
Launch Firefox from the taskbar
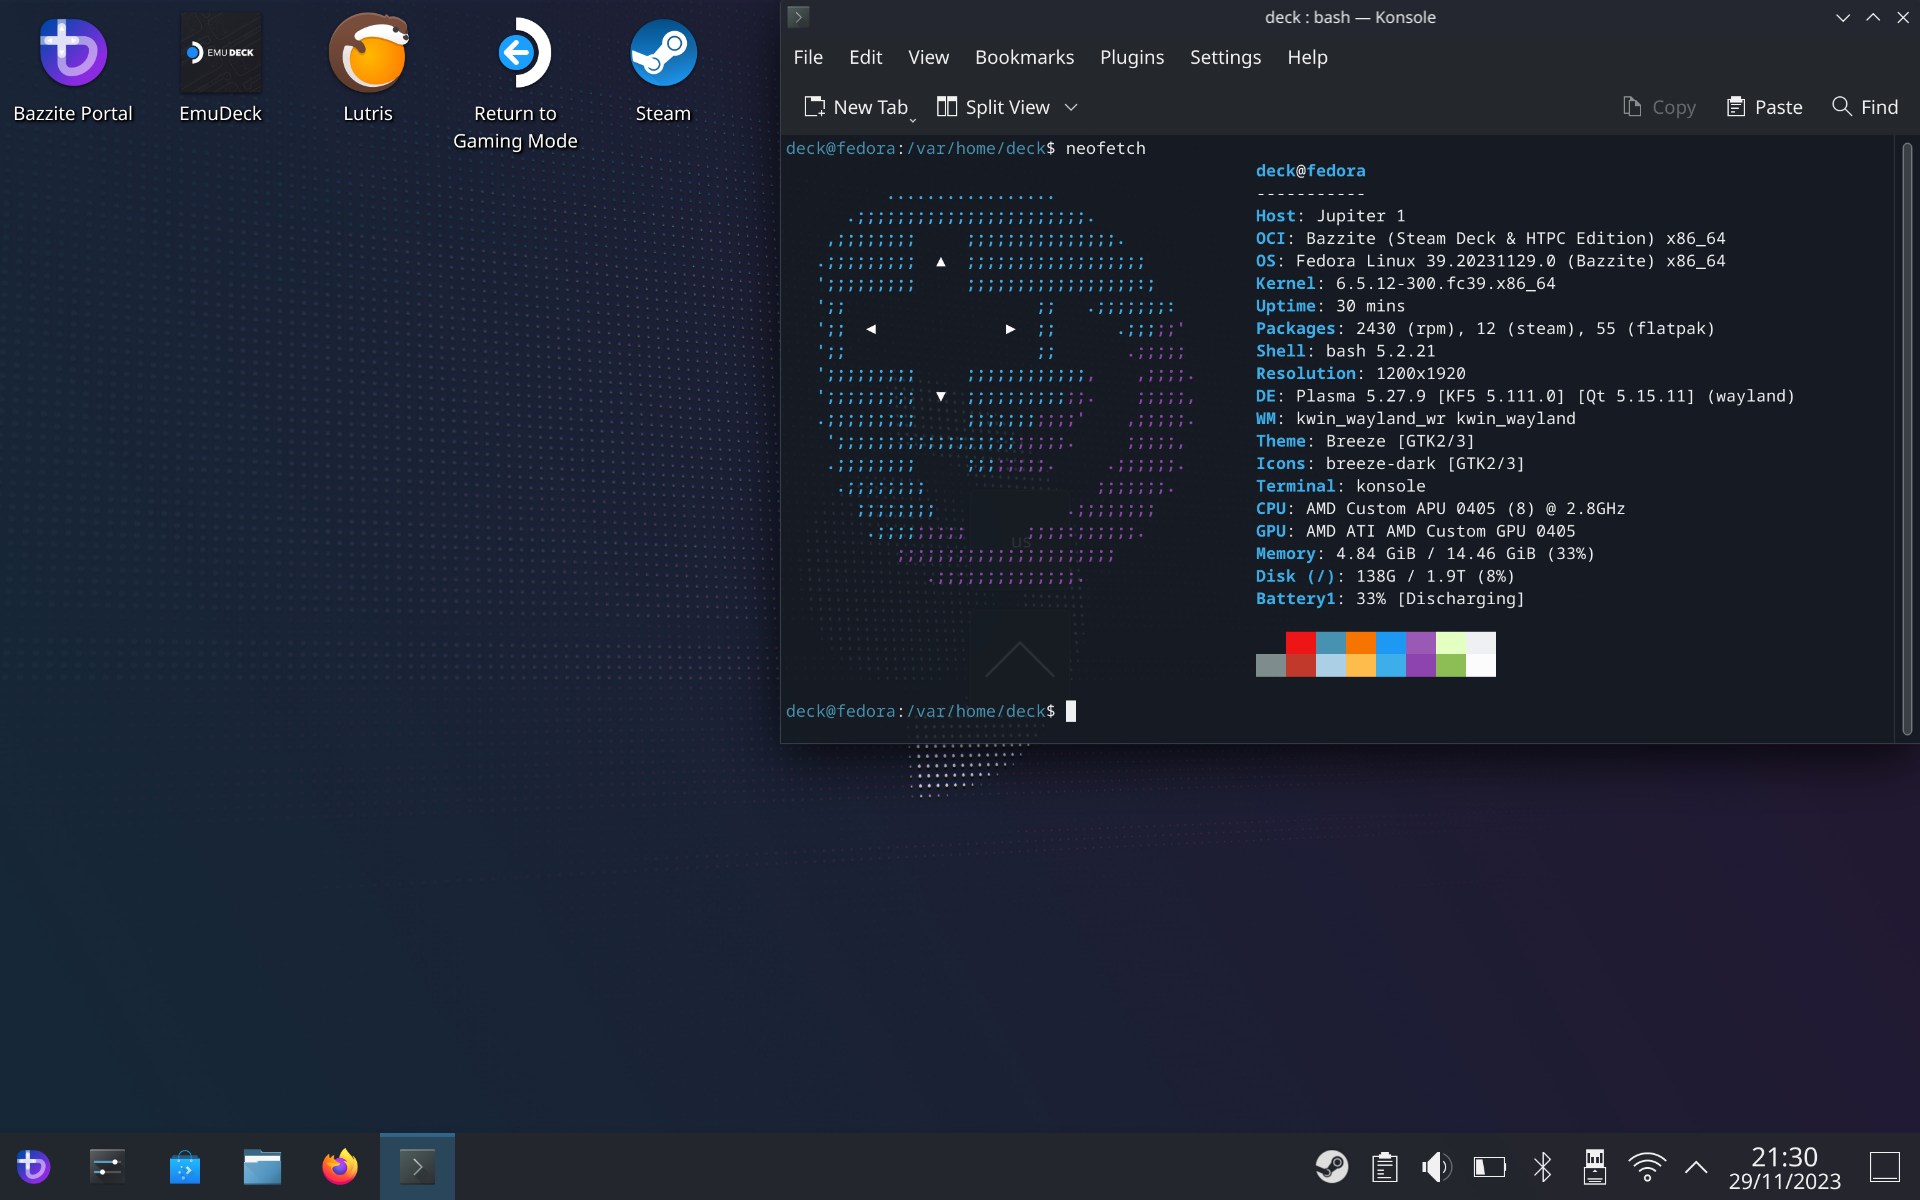pos(340,1166)
